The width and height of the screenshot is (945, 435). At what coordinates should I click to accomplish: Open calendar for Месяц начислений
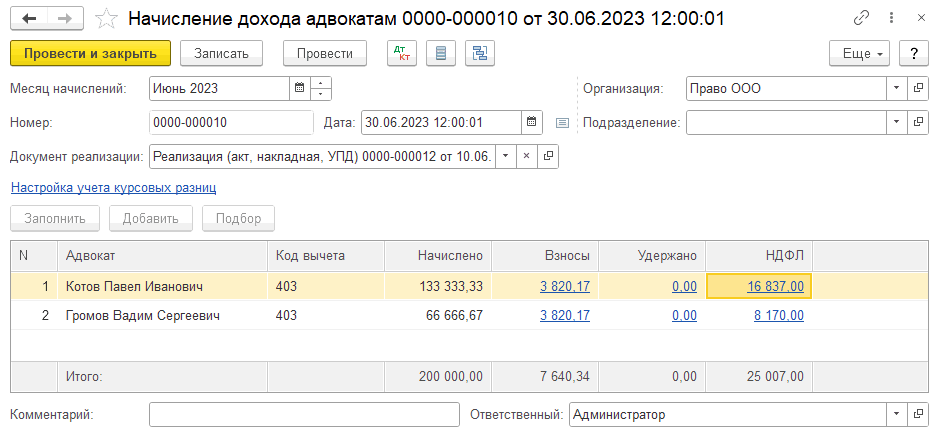point(298,88)
